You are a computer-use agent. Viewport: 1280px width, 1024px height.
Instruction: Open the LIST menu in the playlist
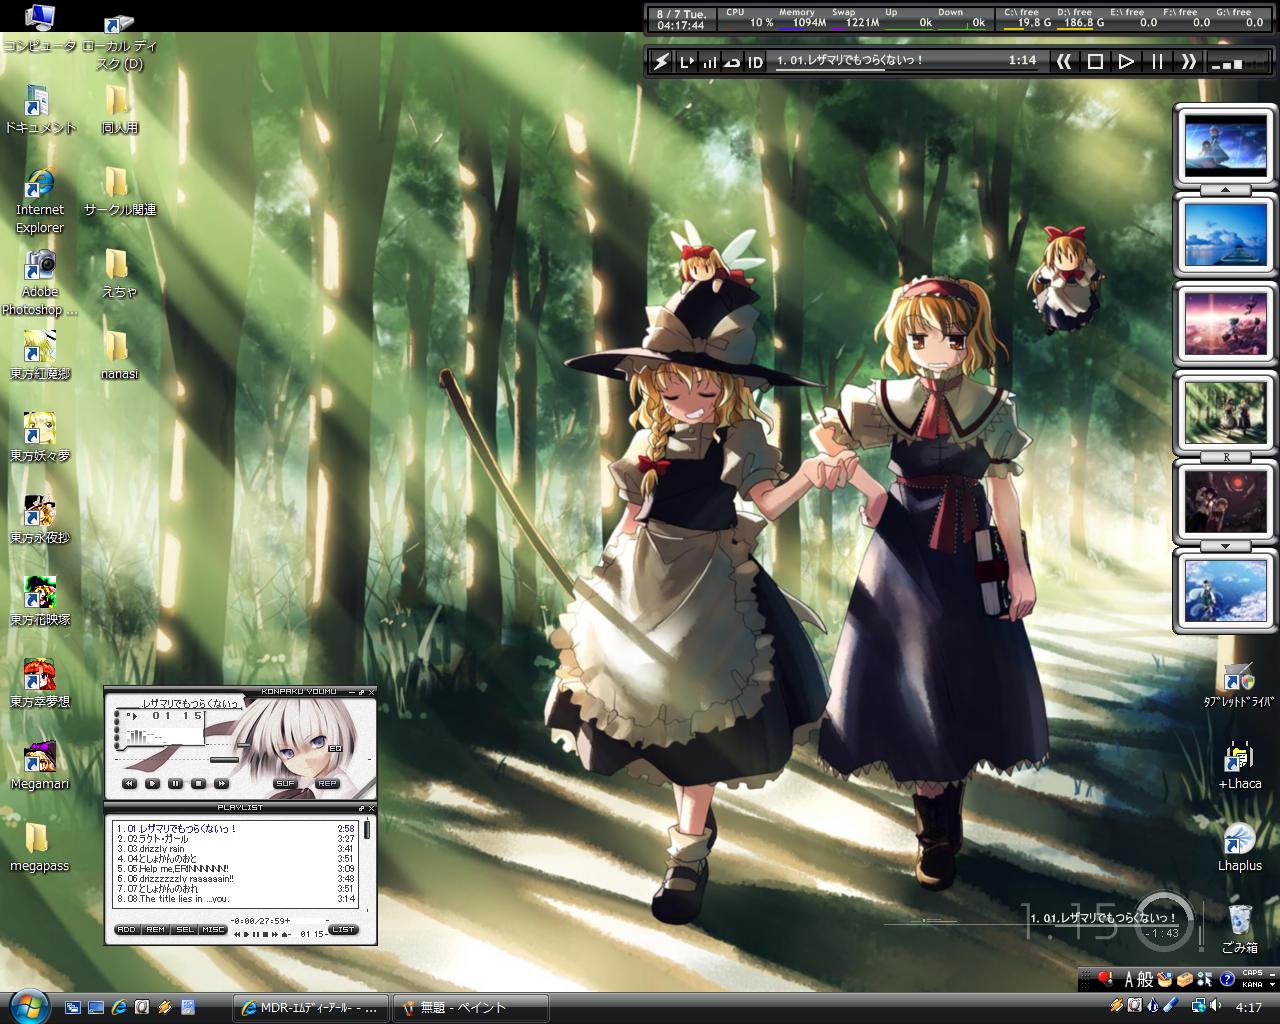click(343, 930)
